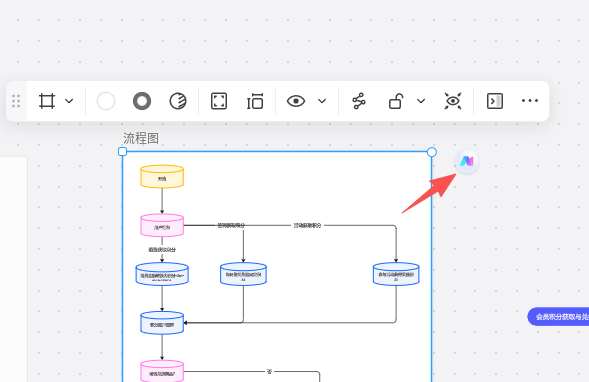Click the fit-to-frame corners icon
The height and width of the screenshot is (382, 589).
[x=219, y=101]
